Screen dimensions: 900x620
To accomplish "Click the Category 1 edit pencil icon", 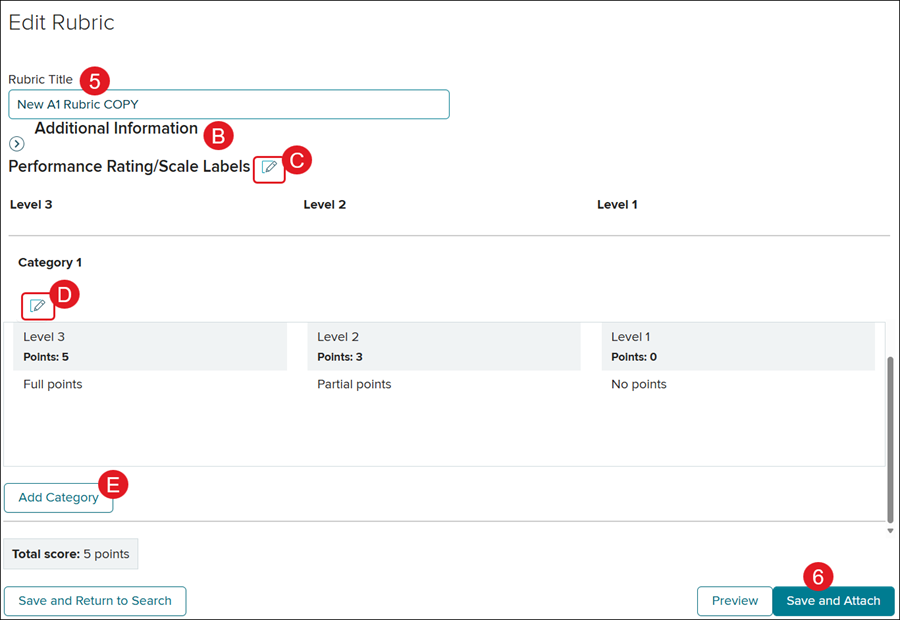I will click(37, 305).
